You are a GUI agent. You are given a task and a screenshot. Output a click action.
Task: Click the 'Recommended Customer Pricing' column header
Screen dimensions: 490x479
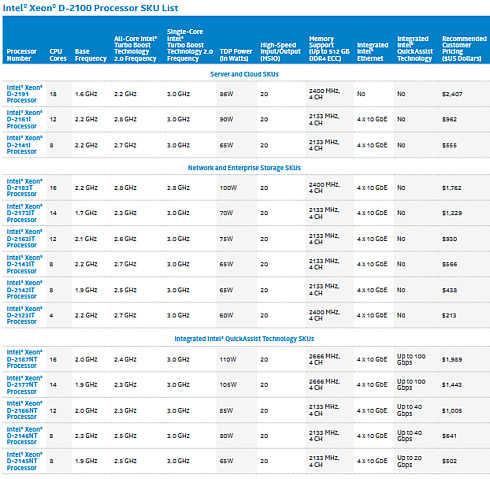[464, 48]
